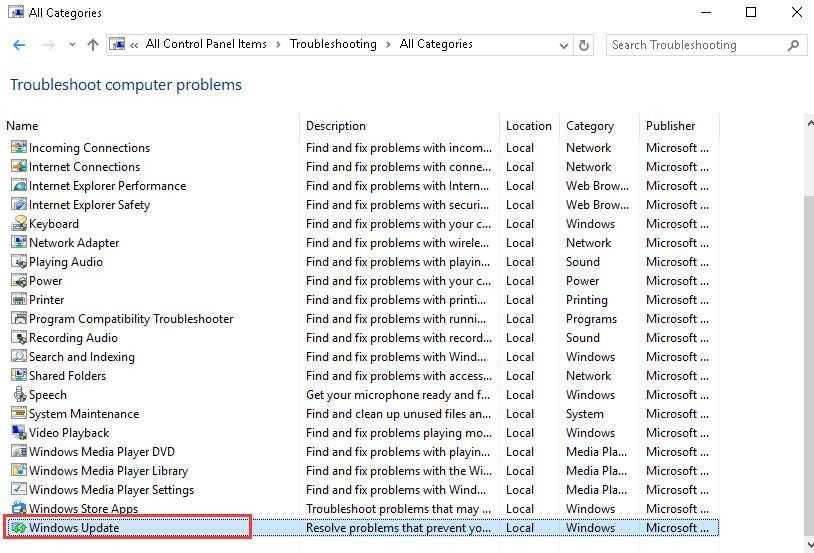The height and width of the screenshot is (553, 814).
Task: Sort list by Name column header
Action: [x=22, y=126]
